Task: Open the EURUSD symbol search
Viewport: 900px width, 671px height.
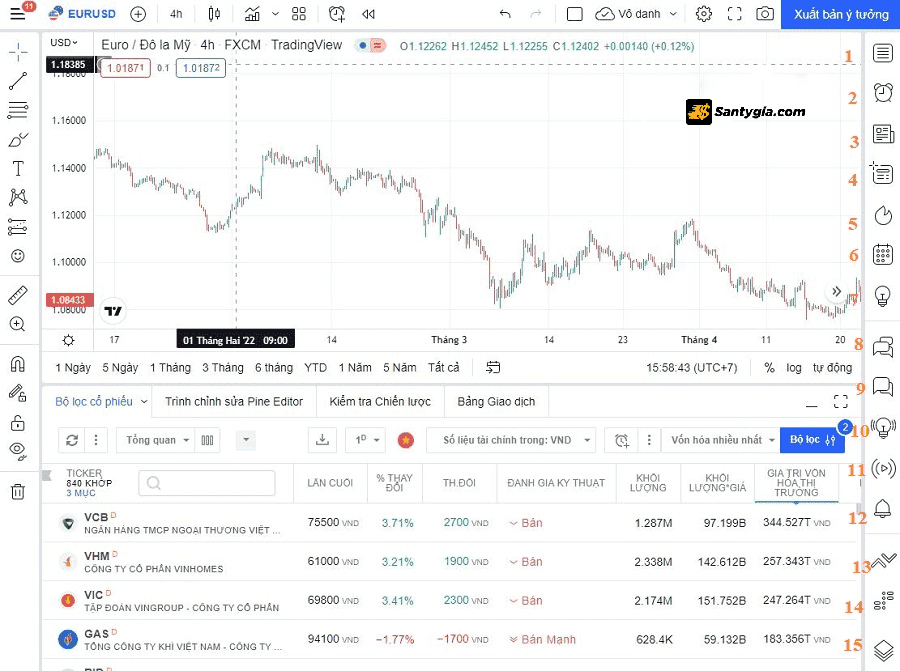Action: [82, 14]
